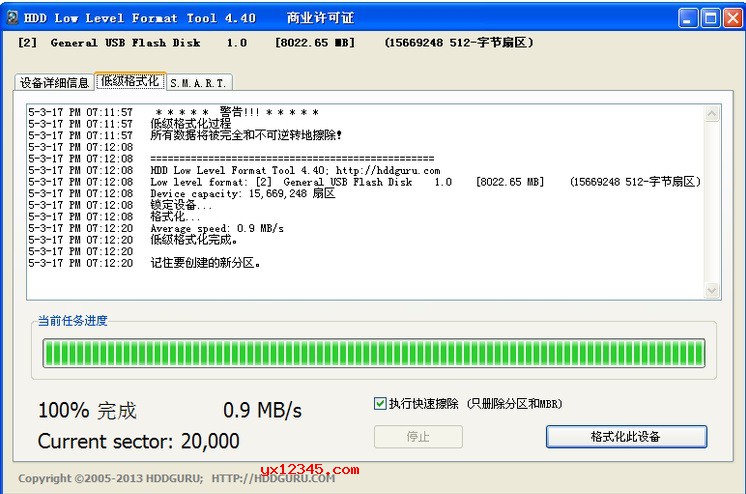Click the app icon in title bar

(13, 18)
